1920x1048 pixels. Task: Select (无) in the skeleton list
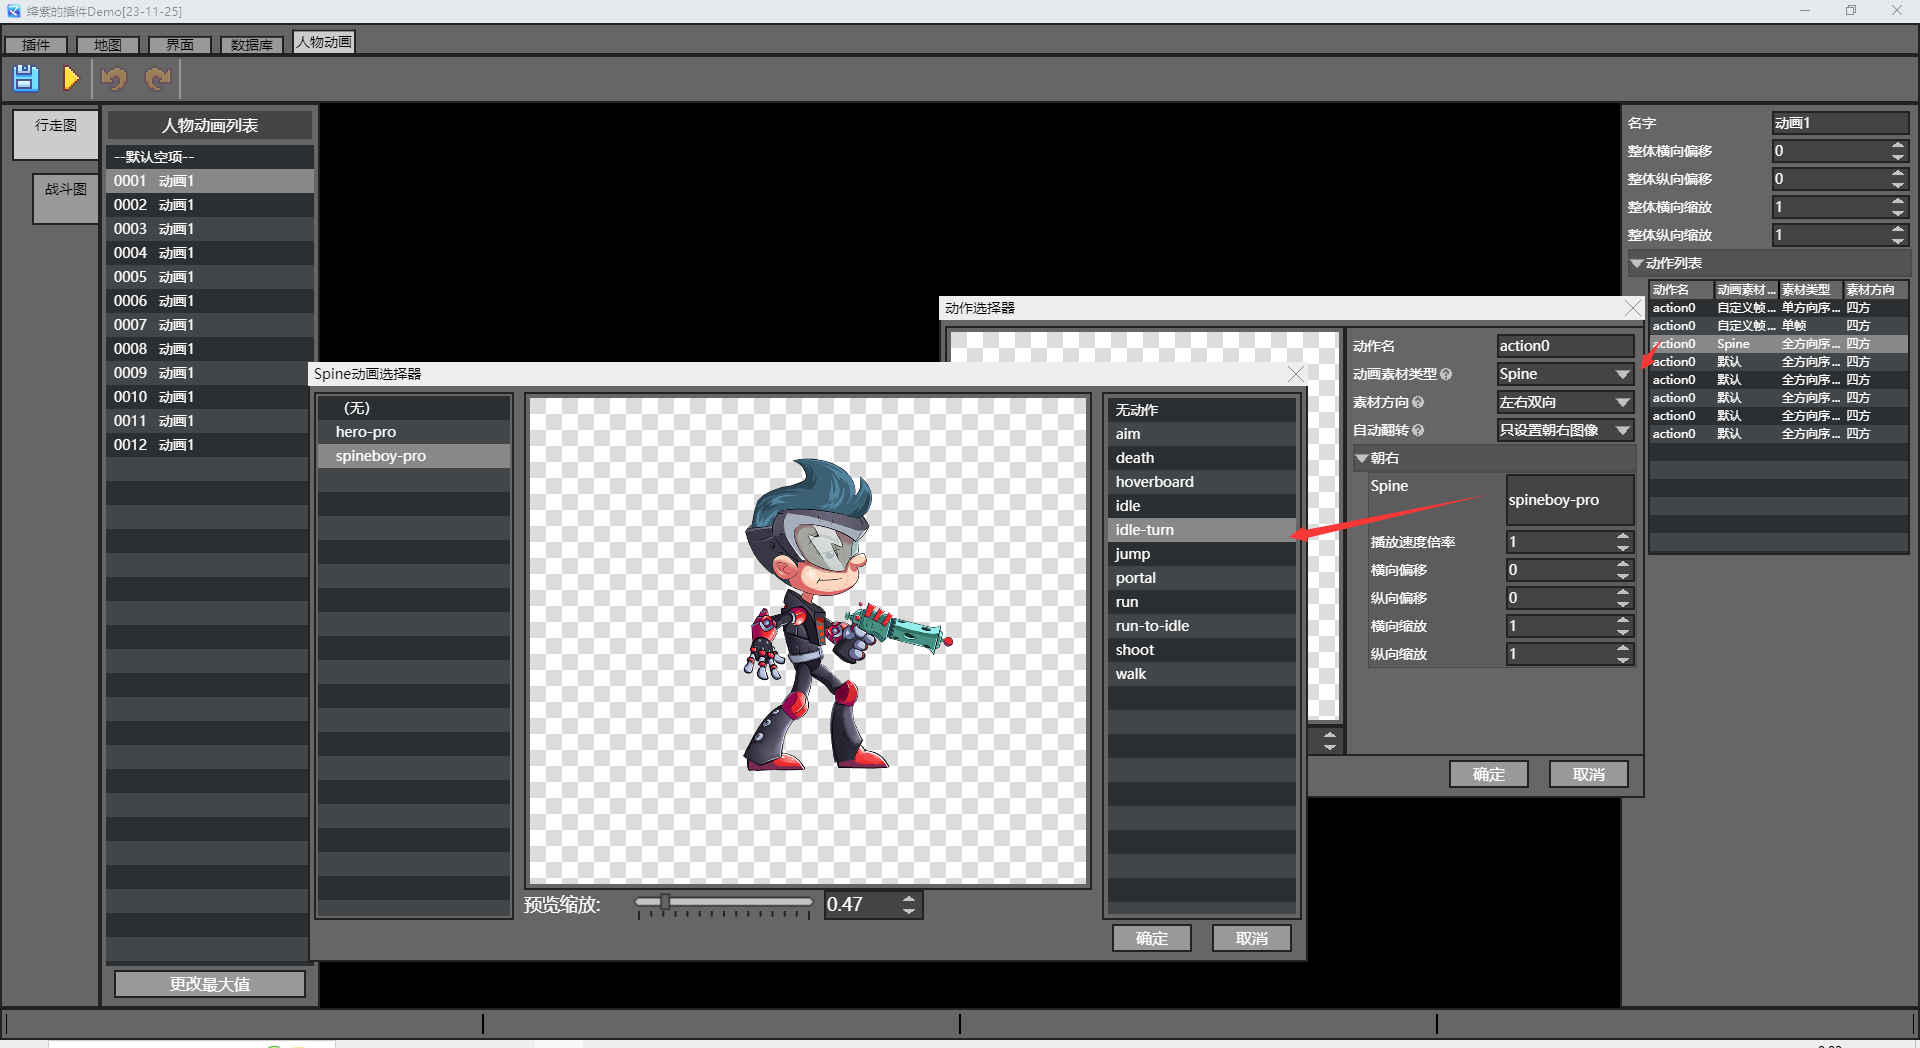(x=414, y=408)
